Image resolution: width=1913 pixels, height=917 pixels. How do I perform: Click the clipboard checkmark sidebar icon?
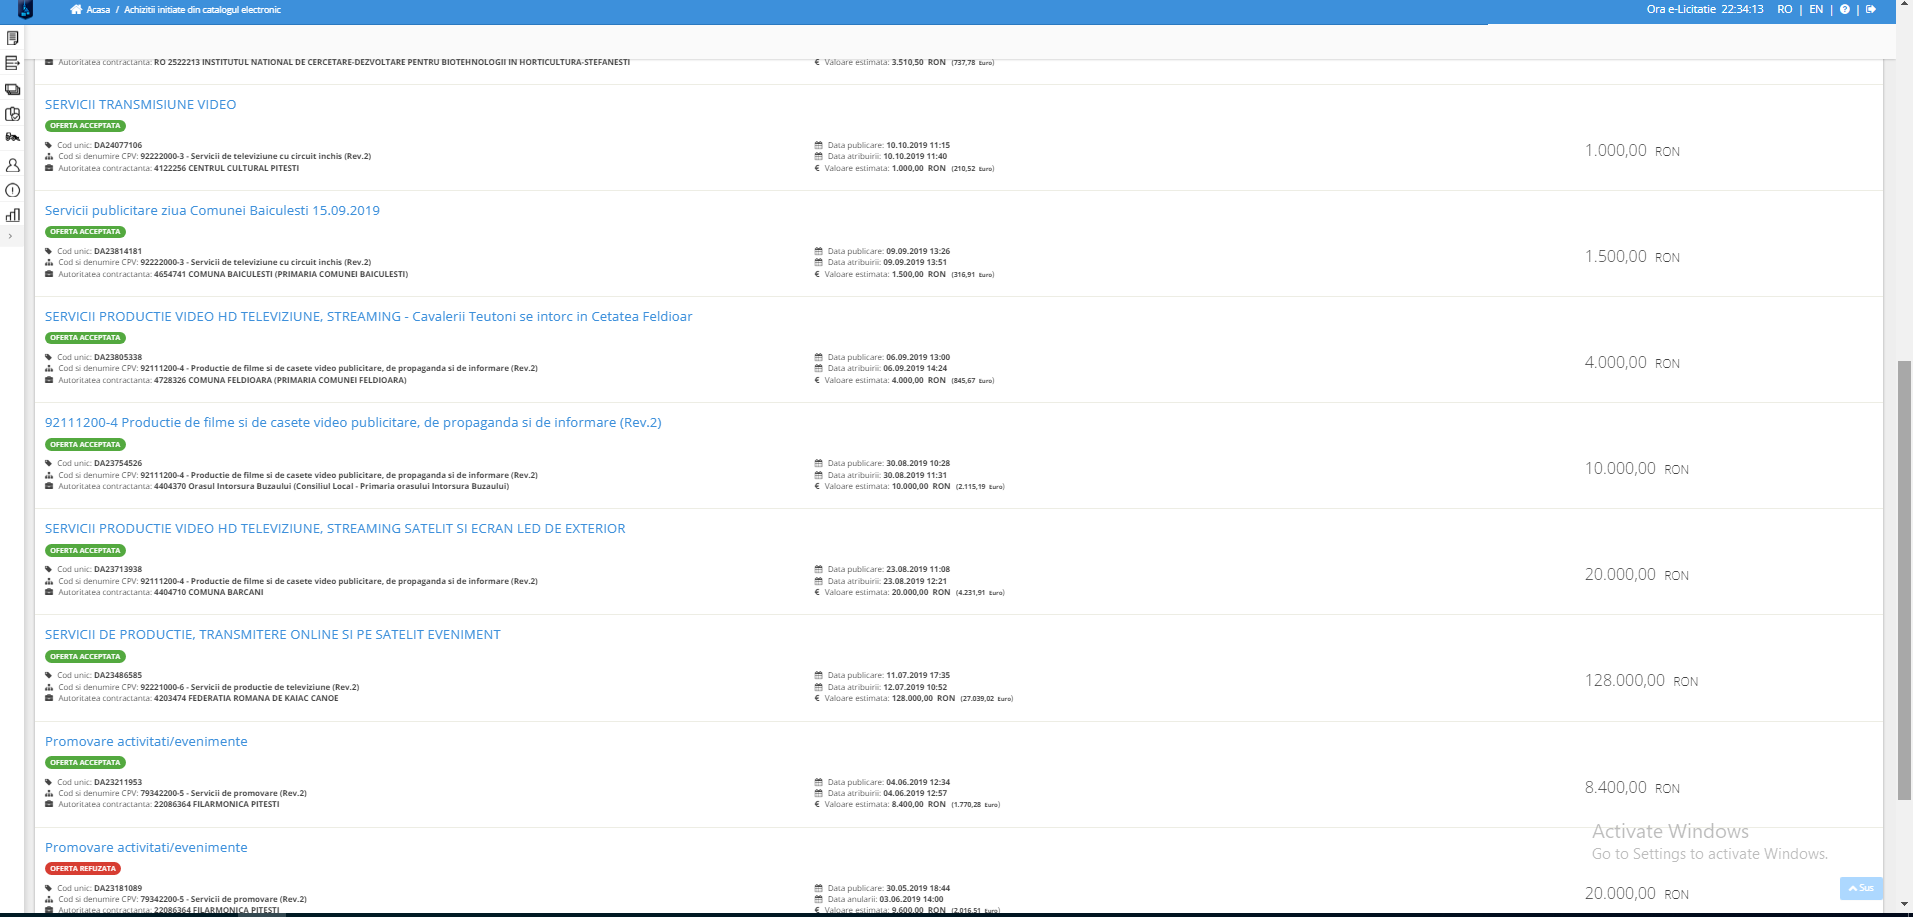coord(12,114)
